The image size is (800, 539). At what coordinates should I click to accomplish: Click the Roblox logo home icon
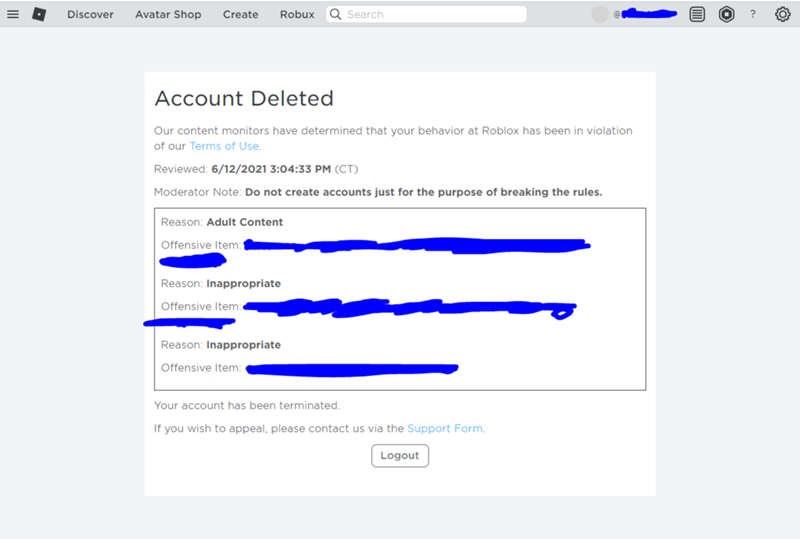pos(39,15)
